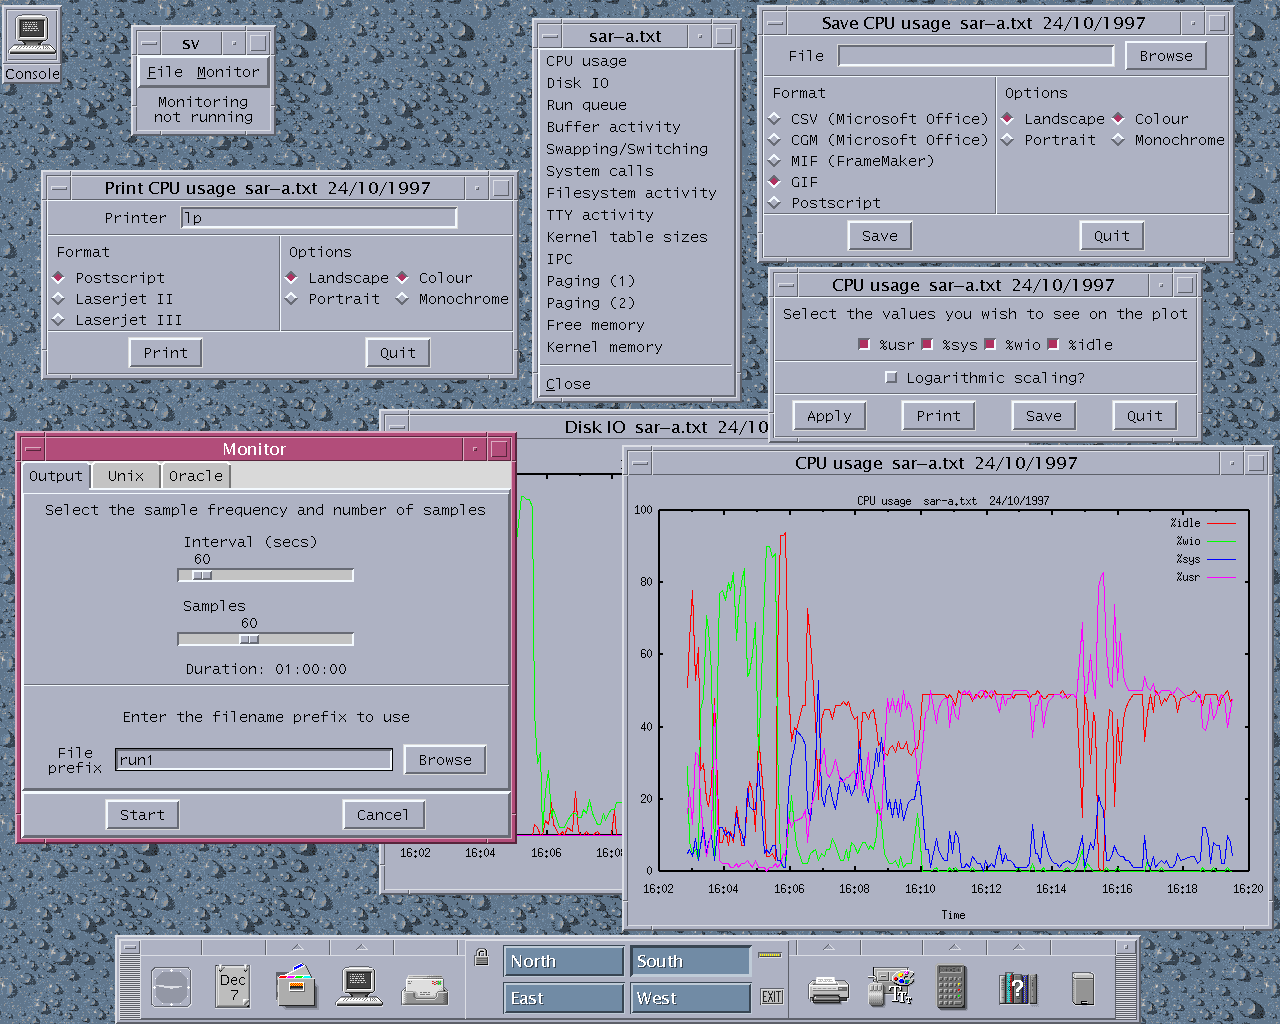Enable the Logarithmic scaling checkbox
1280x1024 pixels.
click(891, 377)
